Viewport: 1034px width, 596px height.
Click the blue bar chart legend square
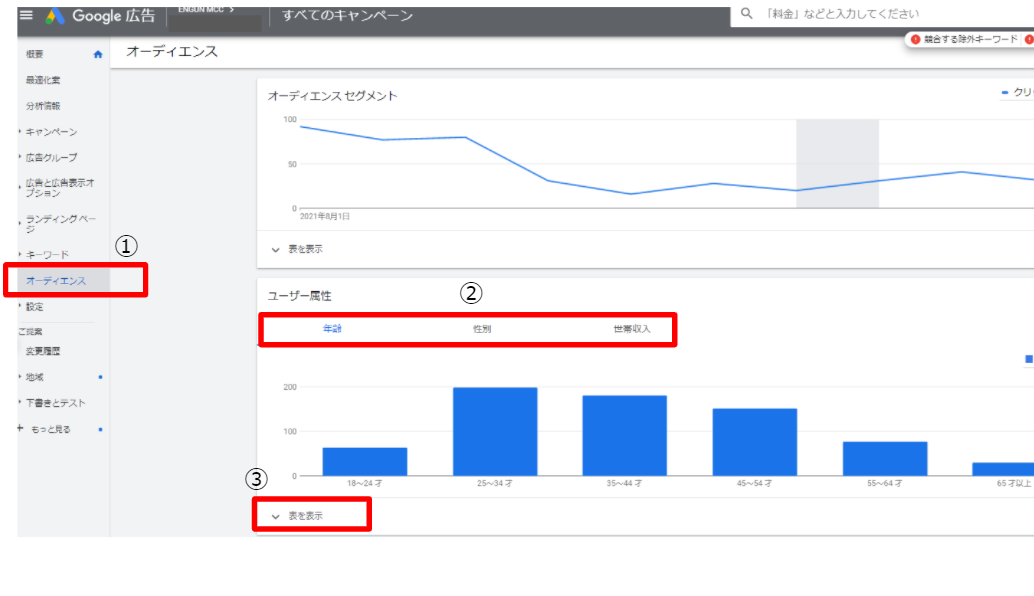[1029, 359]
